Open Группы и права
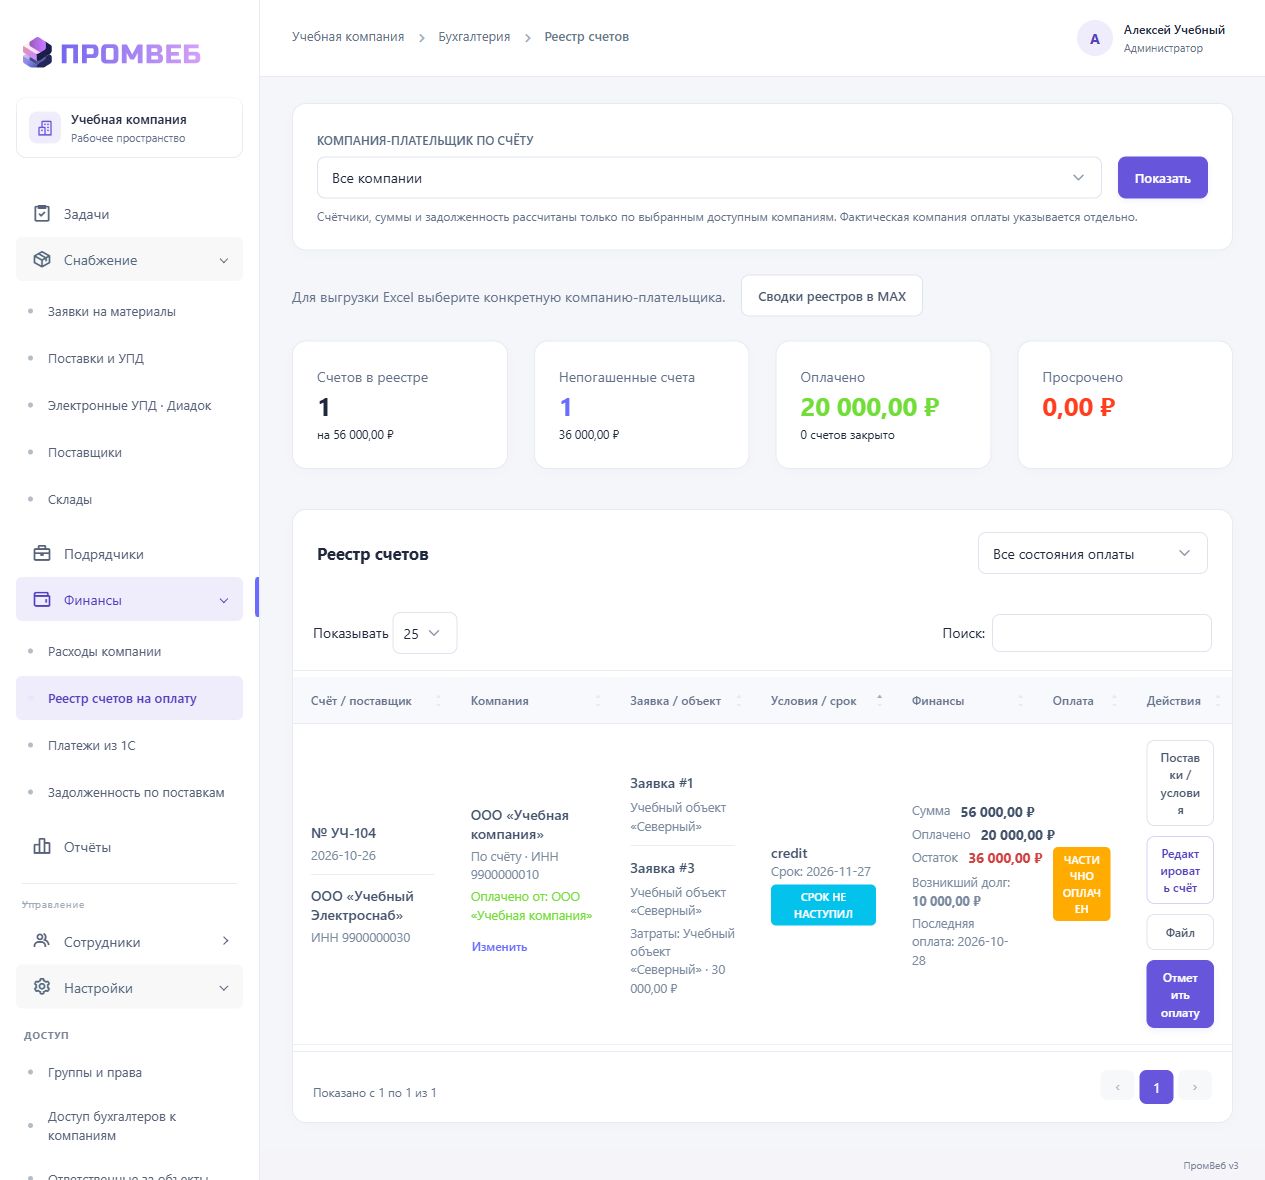 95,1073
